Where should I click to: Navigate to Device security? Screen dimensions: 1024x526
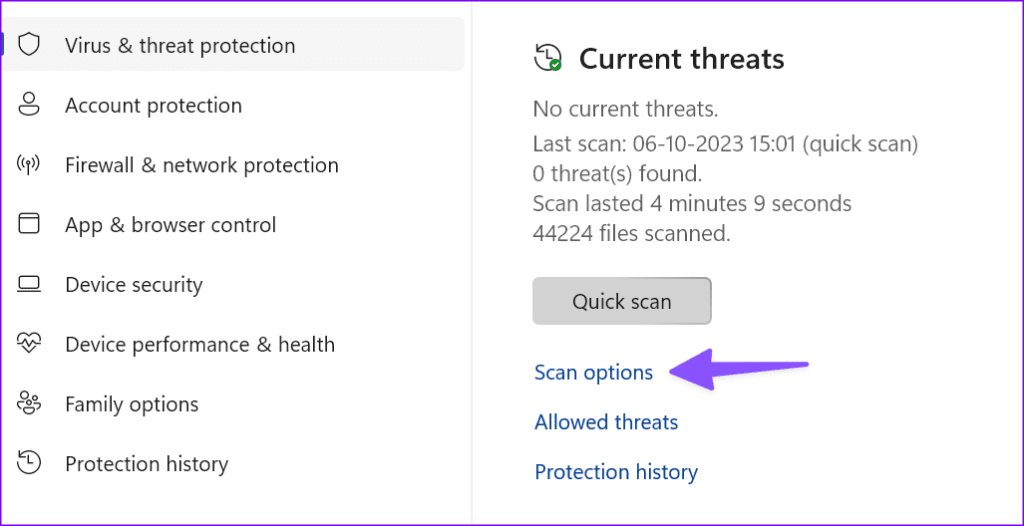133,285
